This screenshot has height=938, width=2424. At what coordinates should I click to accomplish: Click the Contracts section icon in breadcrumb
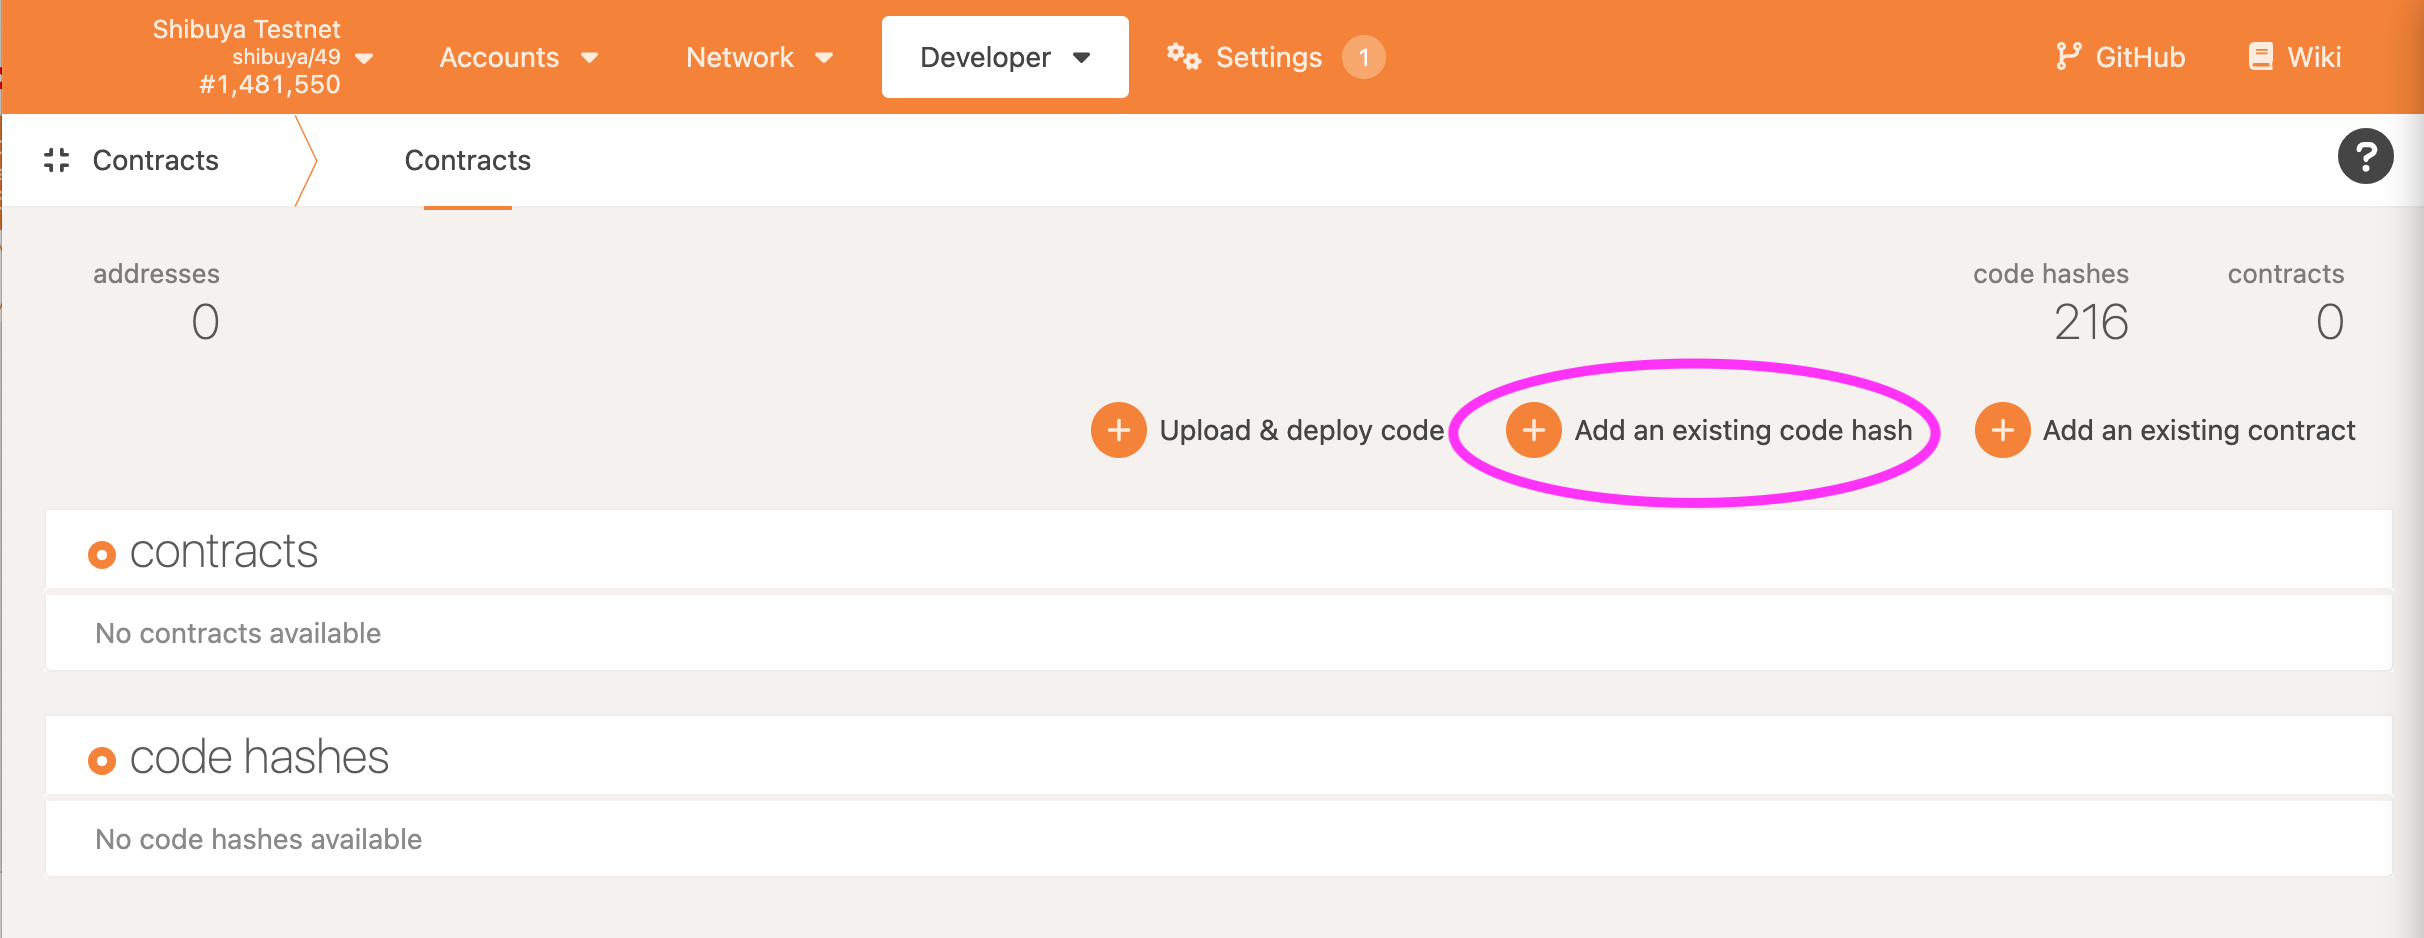(57, 160)
